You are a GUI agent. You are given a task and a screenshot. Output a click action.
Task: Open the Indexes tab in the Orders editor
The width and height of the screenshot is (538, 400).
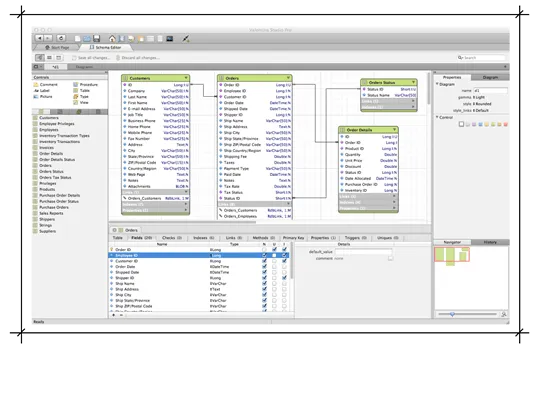point(203,238)
